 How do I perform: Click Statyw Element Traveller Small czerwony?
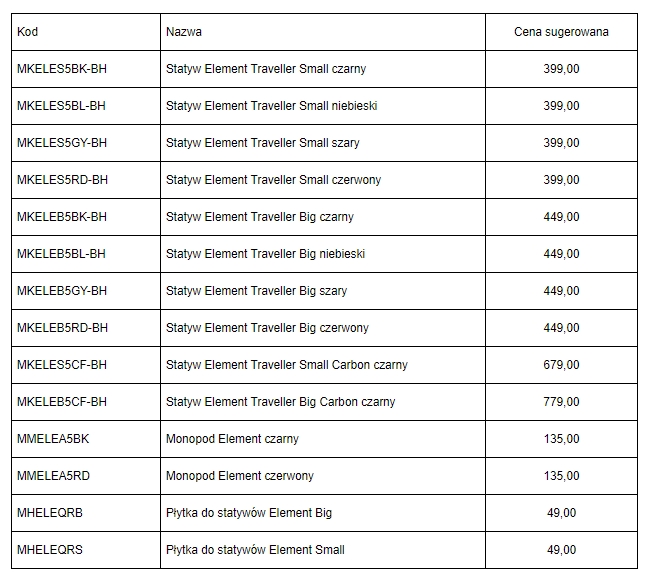[x=274, y=180]
